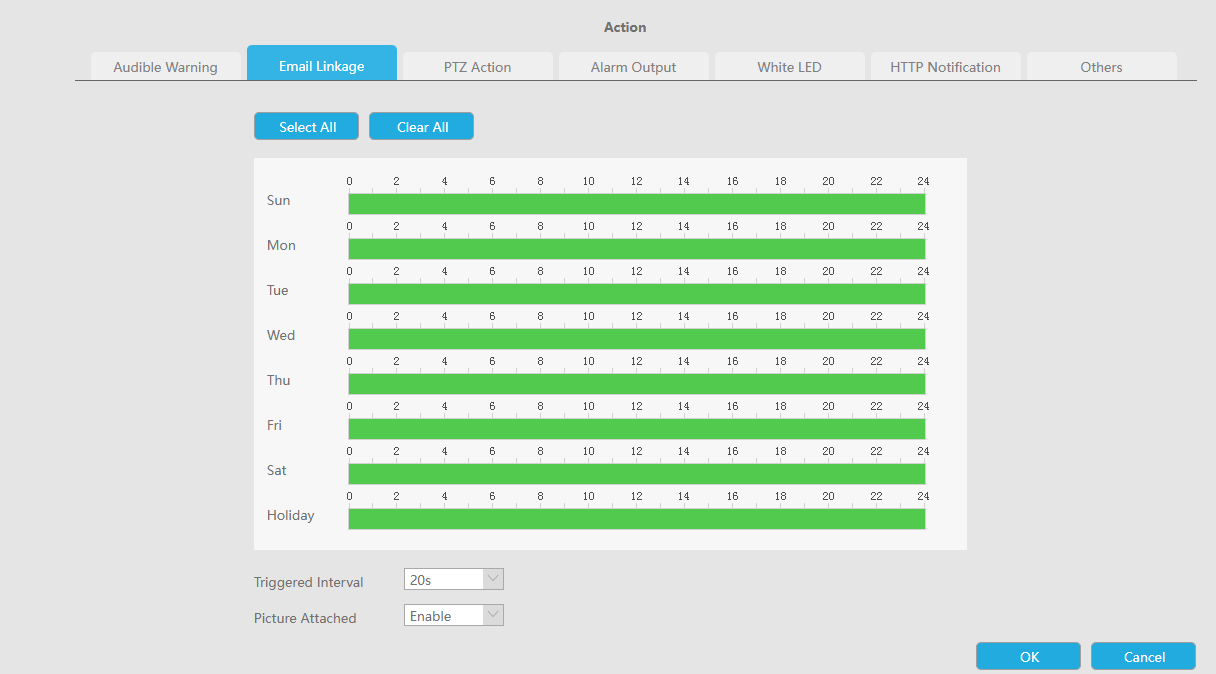Click the Wed row label
Image resolution: width=1216 pixels, height=674 pixels.
click(x=281, y=335)
